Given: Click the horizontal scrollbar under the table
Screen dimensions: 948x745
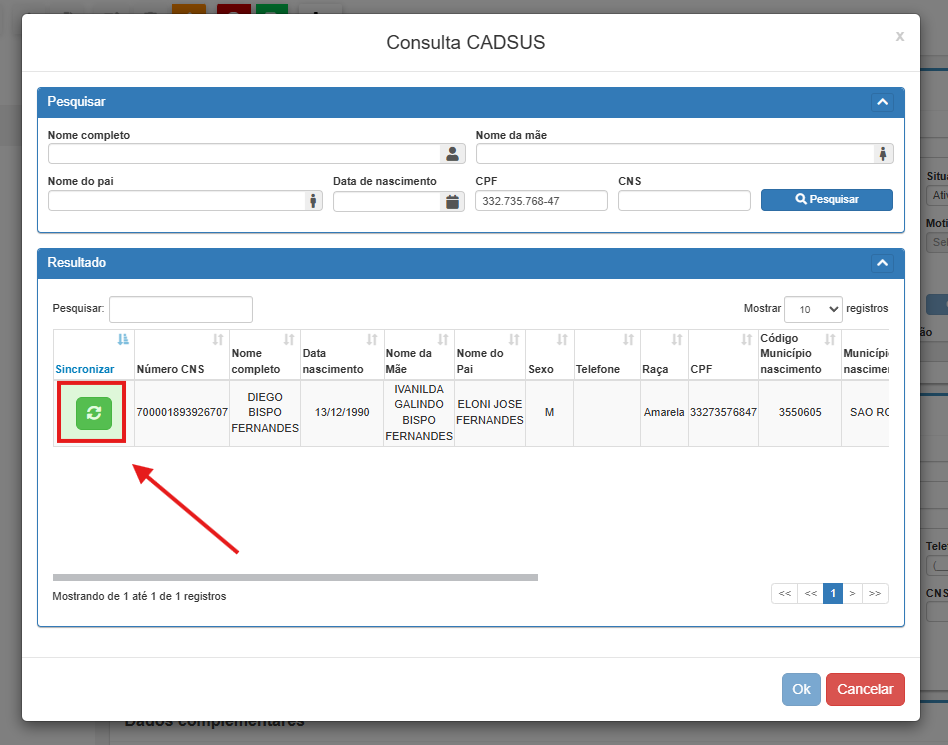Looking at the screenshot, I should [295, 577].
